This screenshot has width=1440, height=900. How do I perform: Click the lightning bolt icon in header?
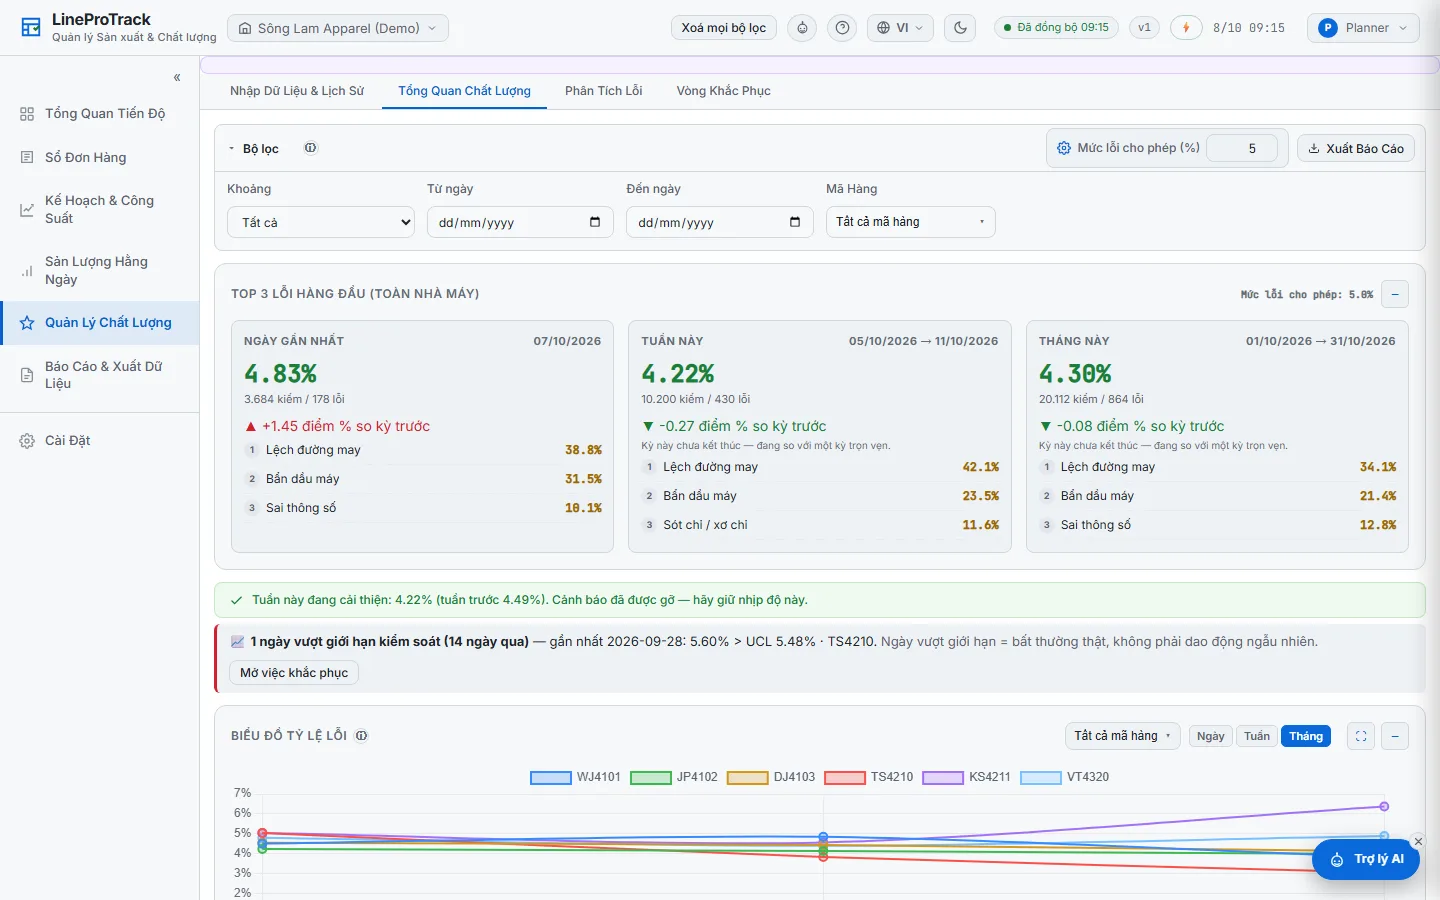click(x=1186, y=28)
